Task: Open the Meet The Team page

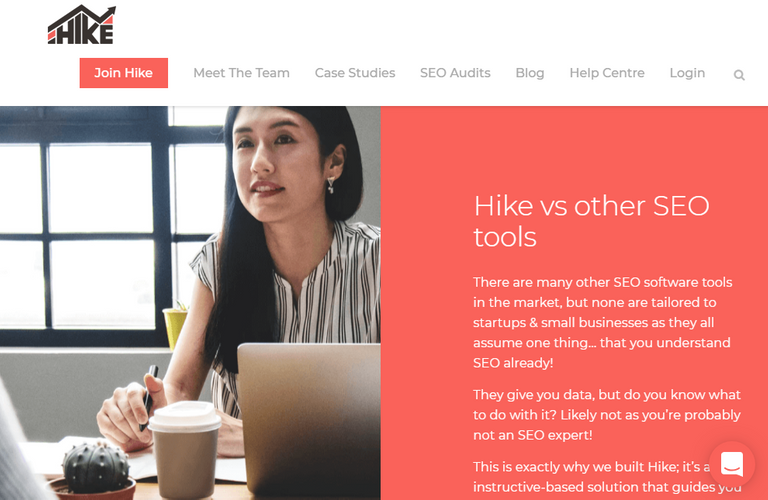Action: pos(241,73)
